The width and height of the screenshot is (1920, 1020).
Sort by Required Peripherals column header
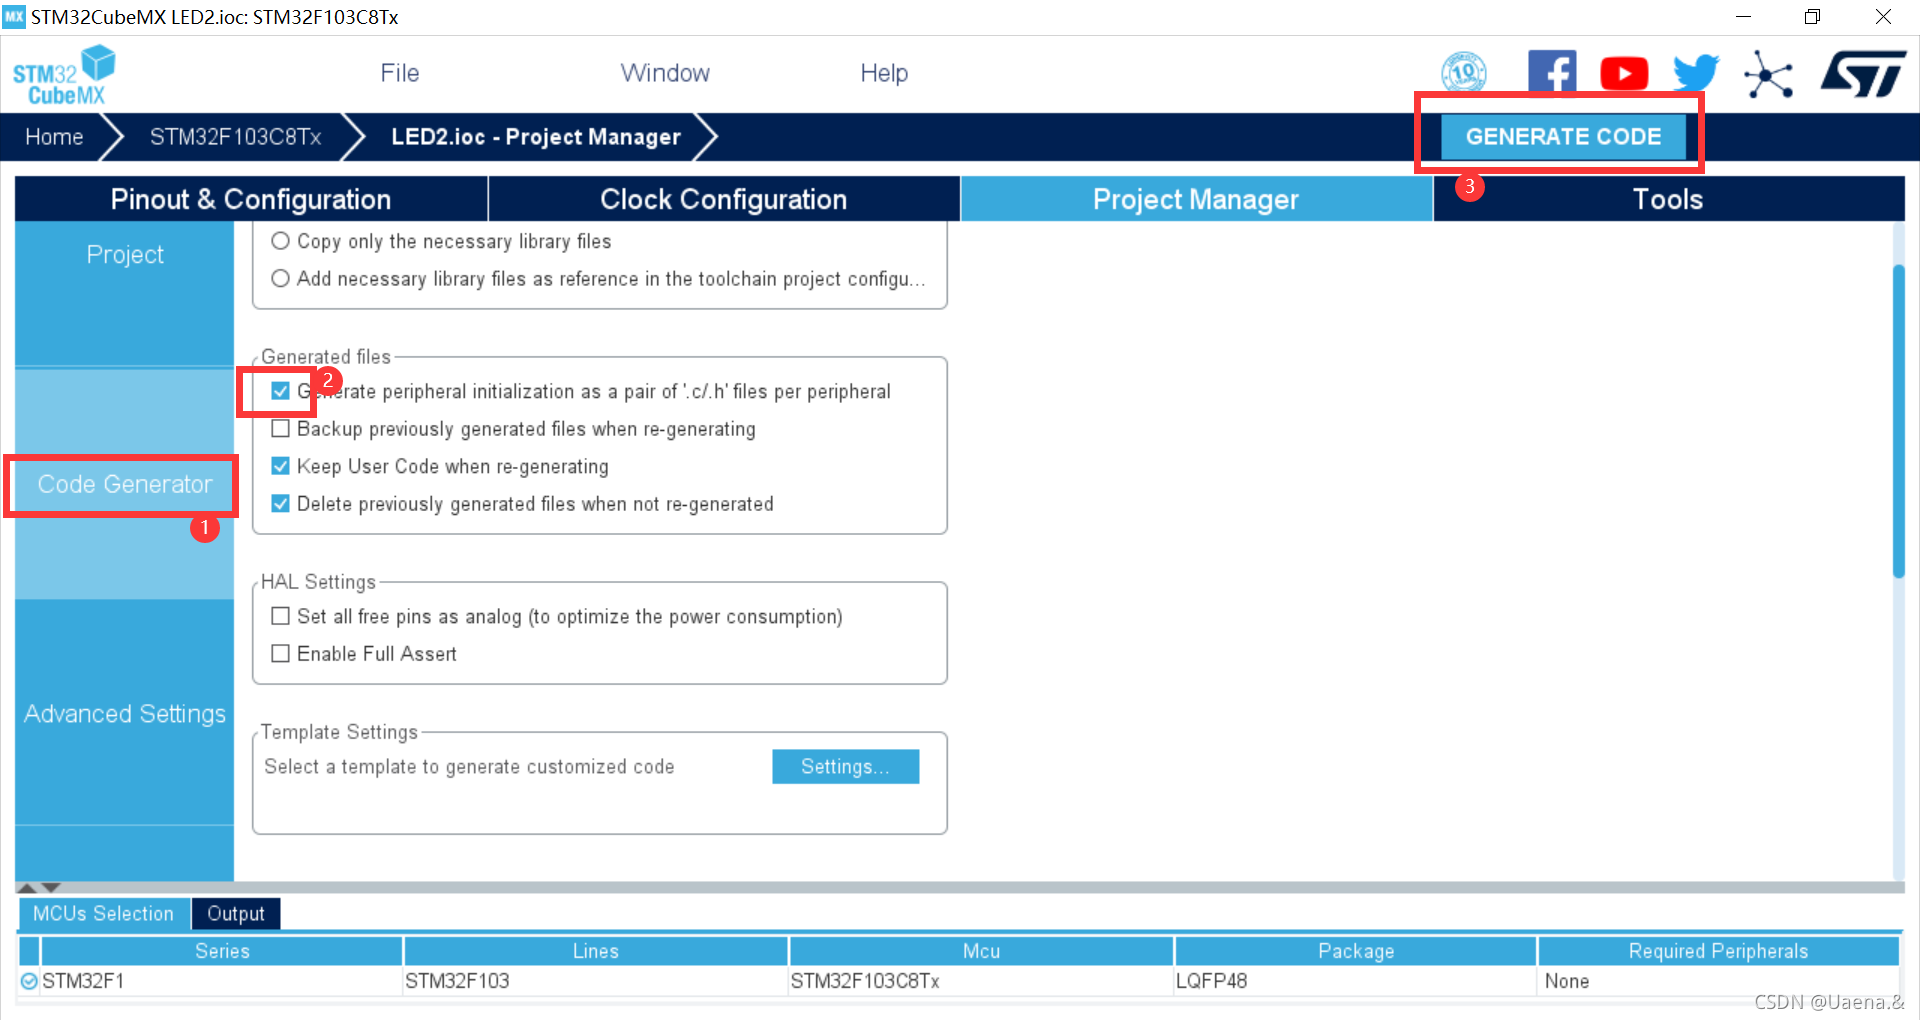click(x=1718, y=951)
